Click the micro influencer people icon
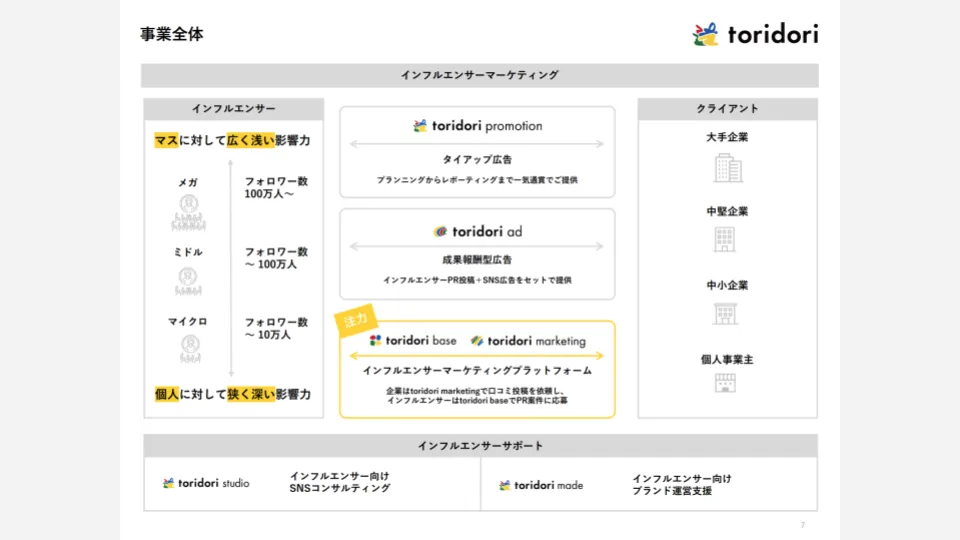The height and width of the screenshot is (540, 960). tap(188, 347)
